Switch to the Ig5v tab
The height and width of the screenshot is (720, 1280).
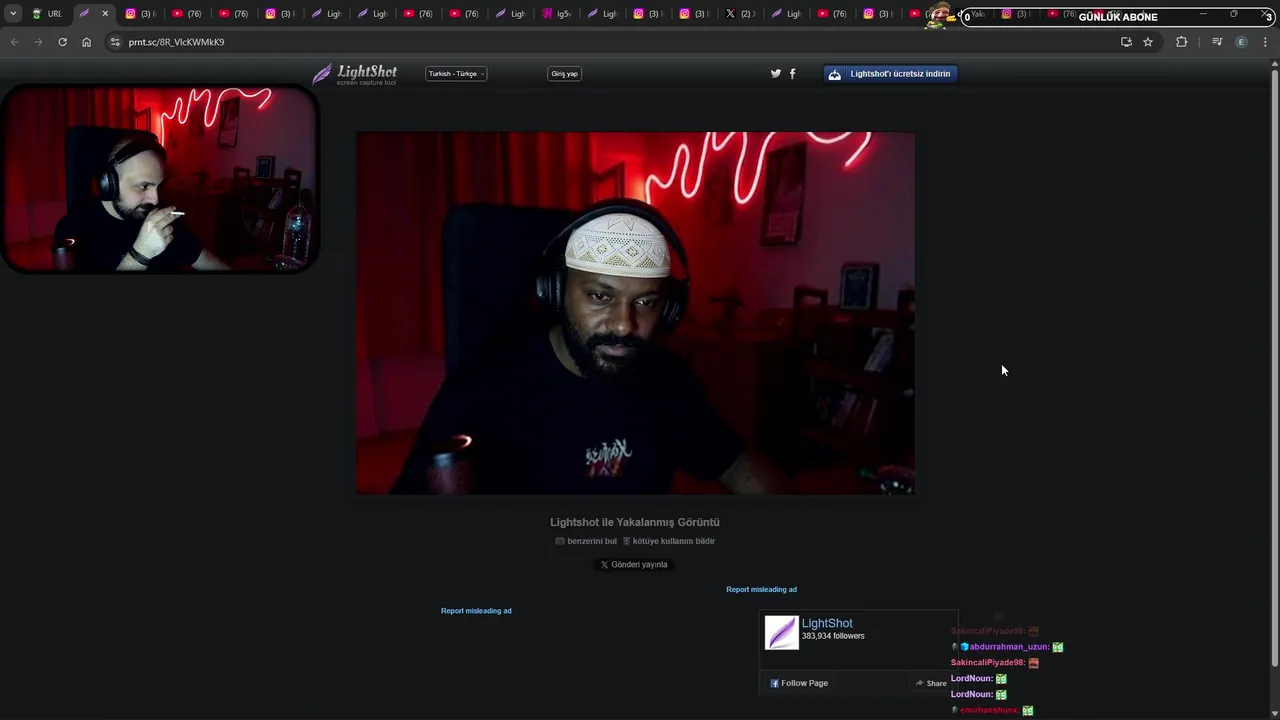pos(555,14)
